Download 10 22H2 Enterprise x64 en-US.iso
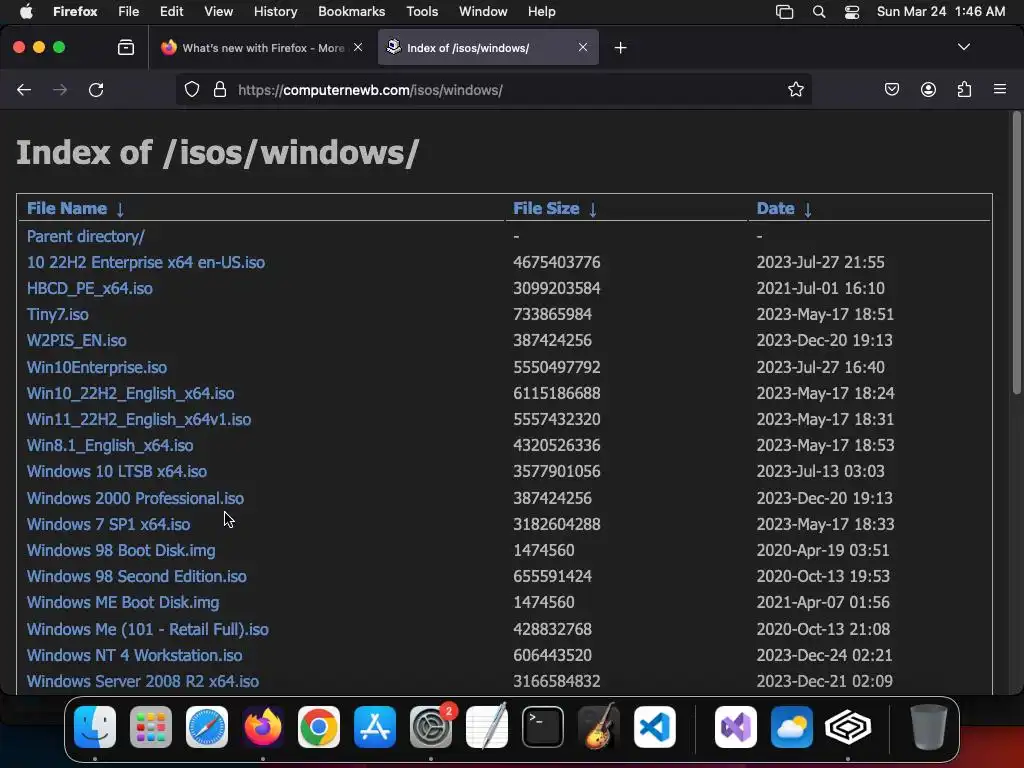The height and width of the screenshot is (768, 1024). 146,263
